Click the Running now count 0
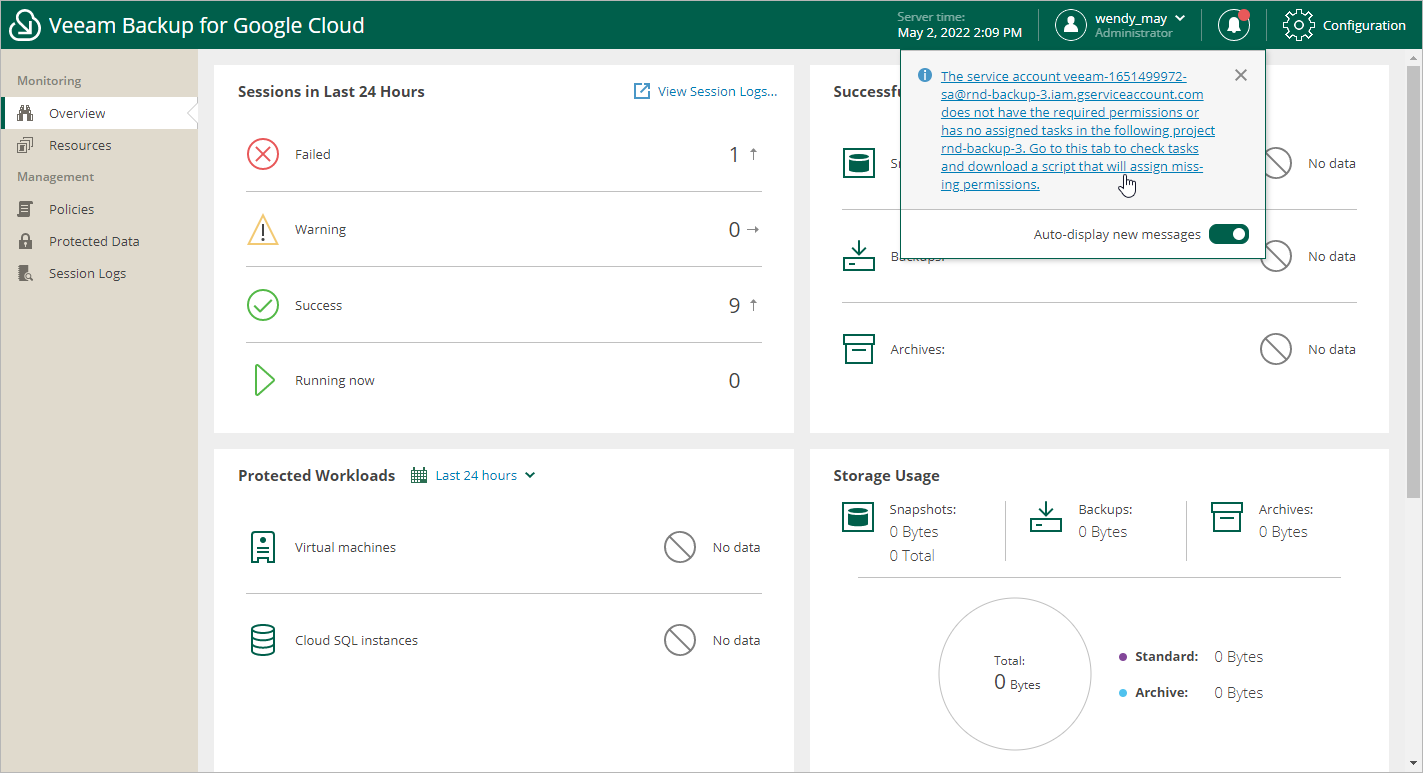1423x773 pixels. (x=734, y=380)
